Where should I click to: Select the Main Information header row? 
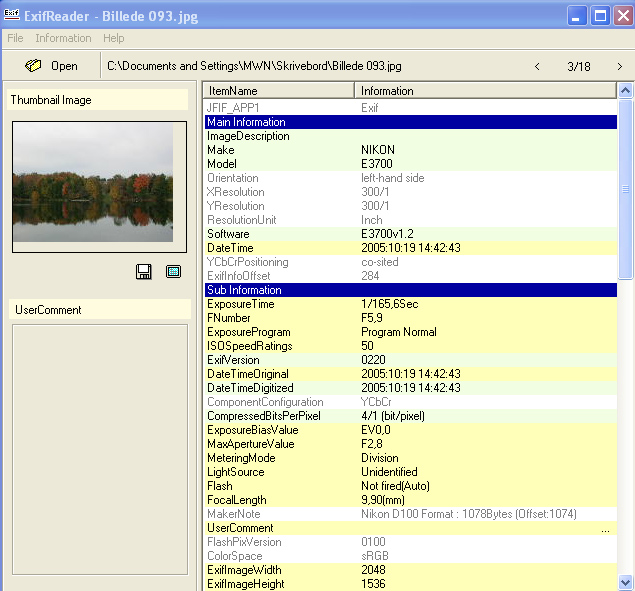click(x=410, y=122)
